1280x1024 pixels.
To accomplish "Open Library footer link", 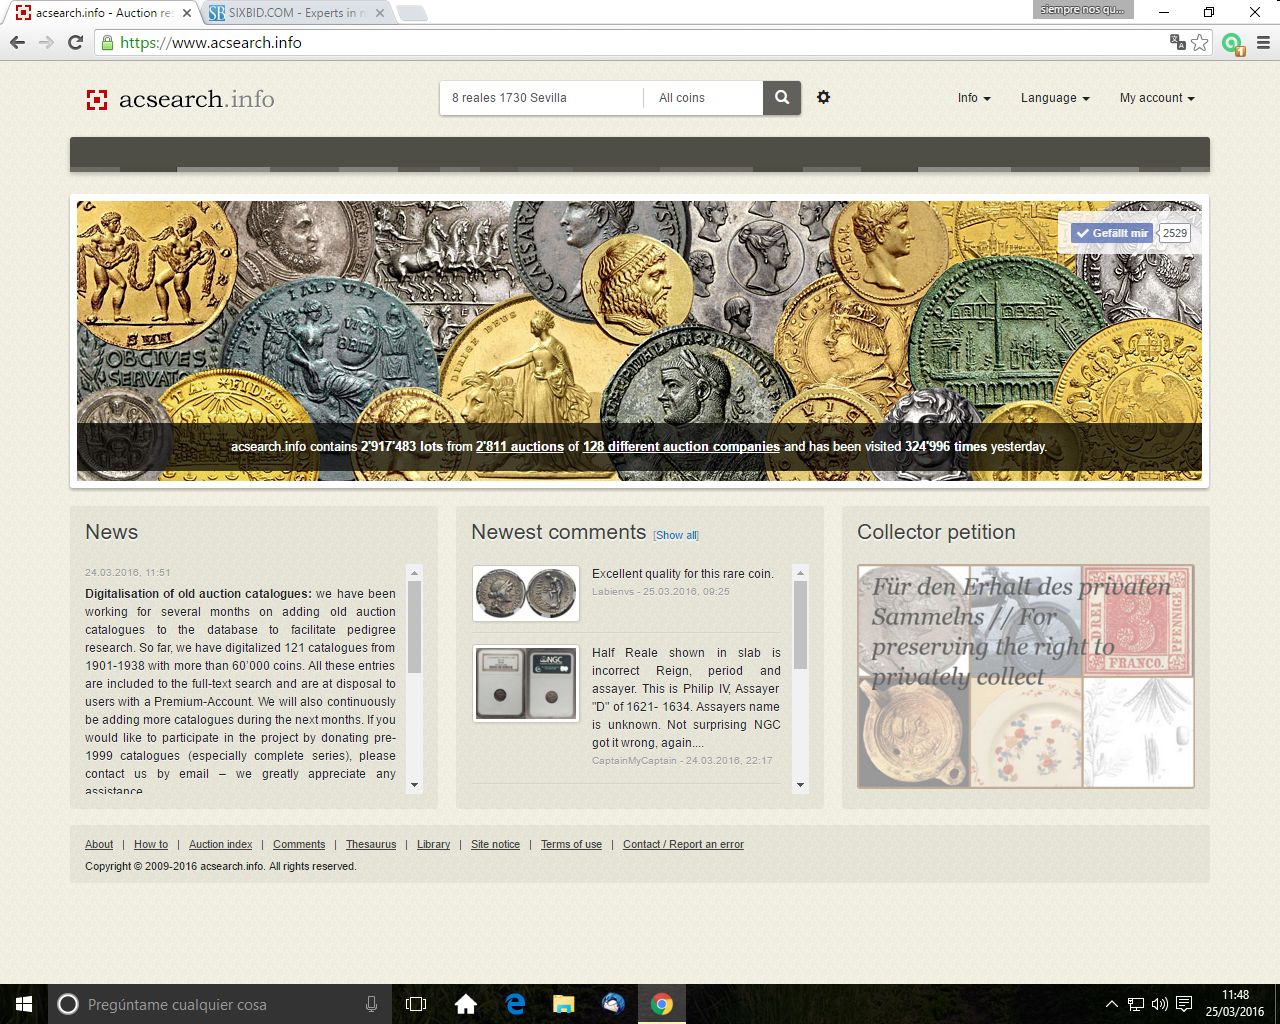I will (433, 844).
